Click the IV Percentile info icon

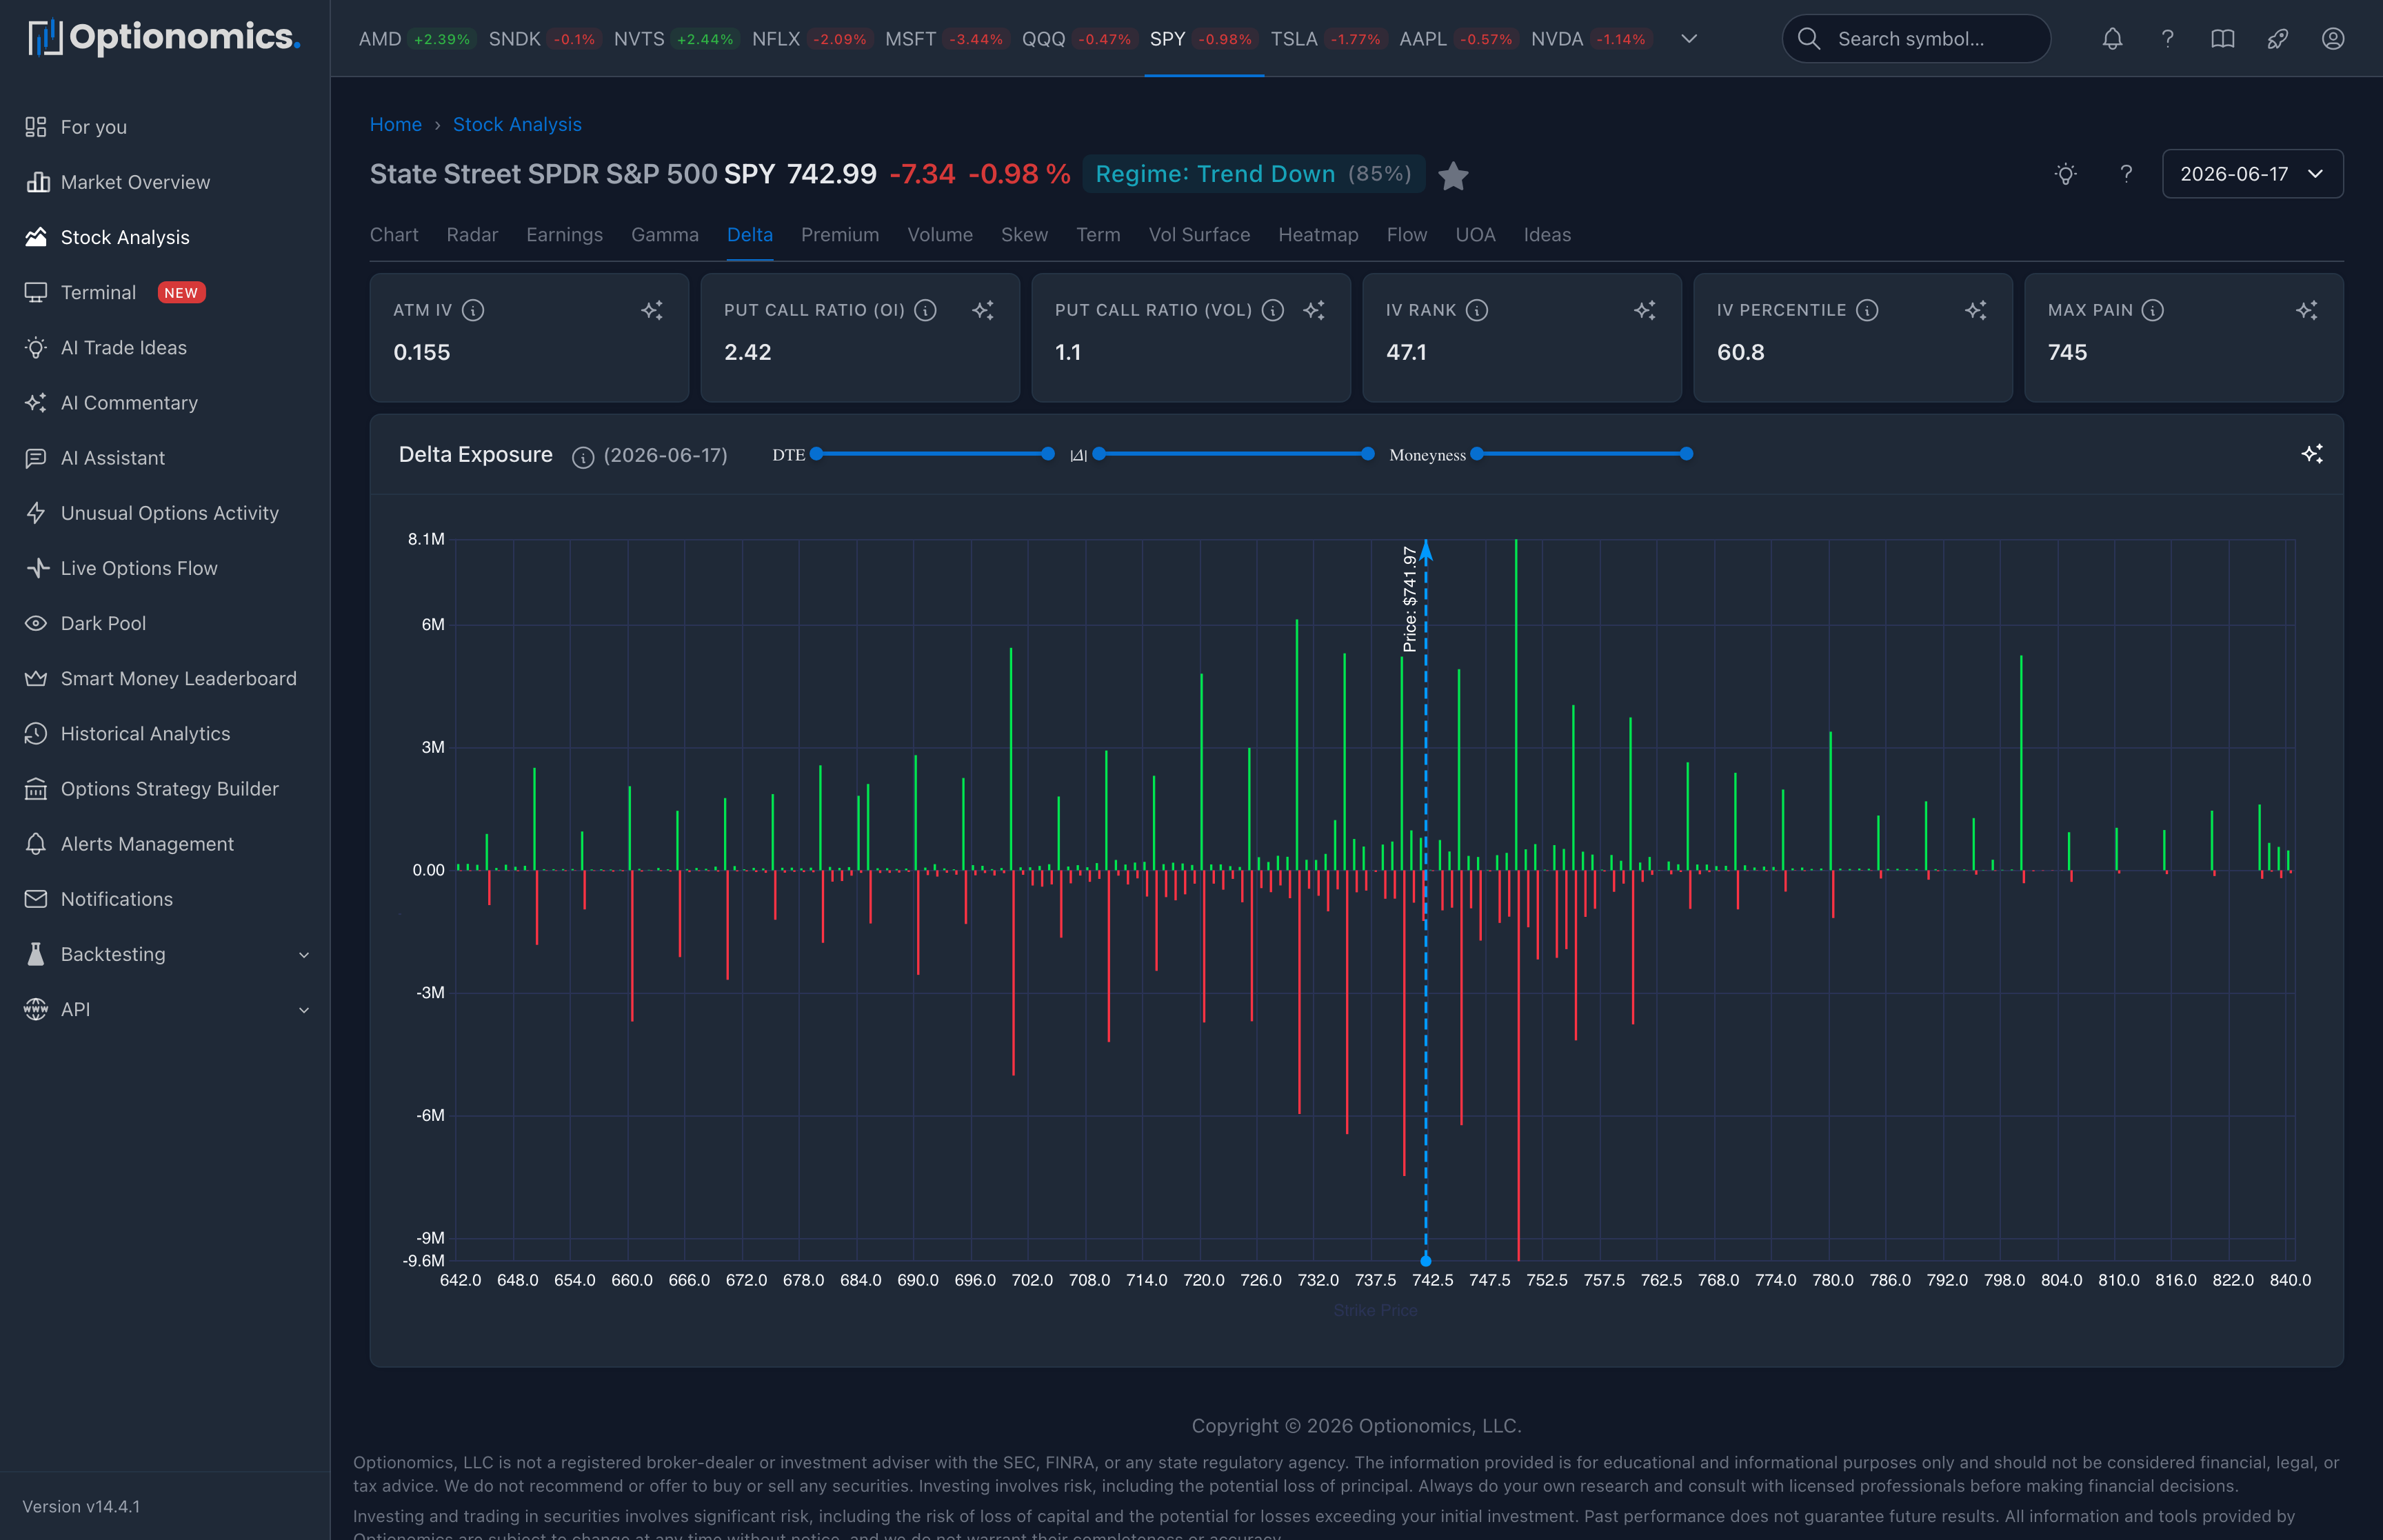pos(1867,310)
